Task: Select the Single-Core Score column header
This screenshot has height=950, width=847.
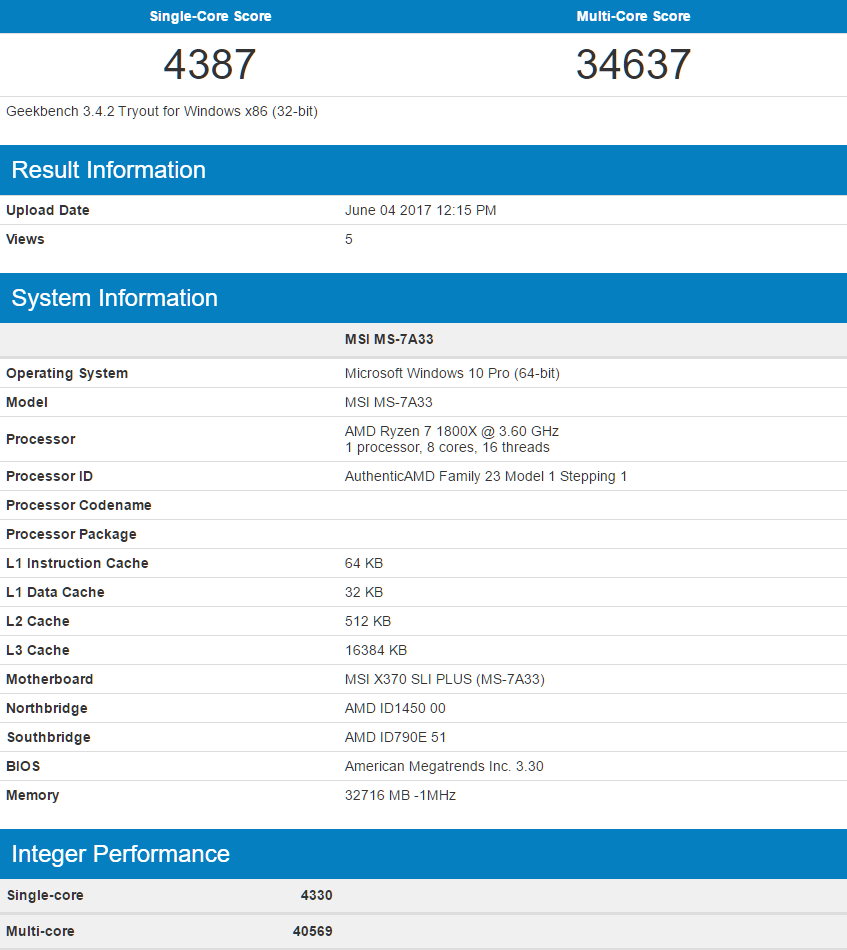Action: 210,16
